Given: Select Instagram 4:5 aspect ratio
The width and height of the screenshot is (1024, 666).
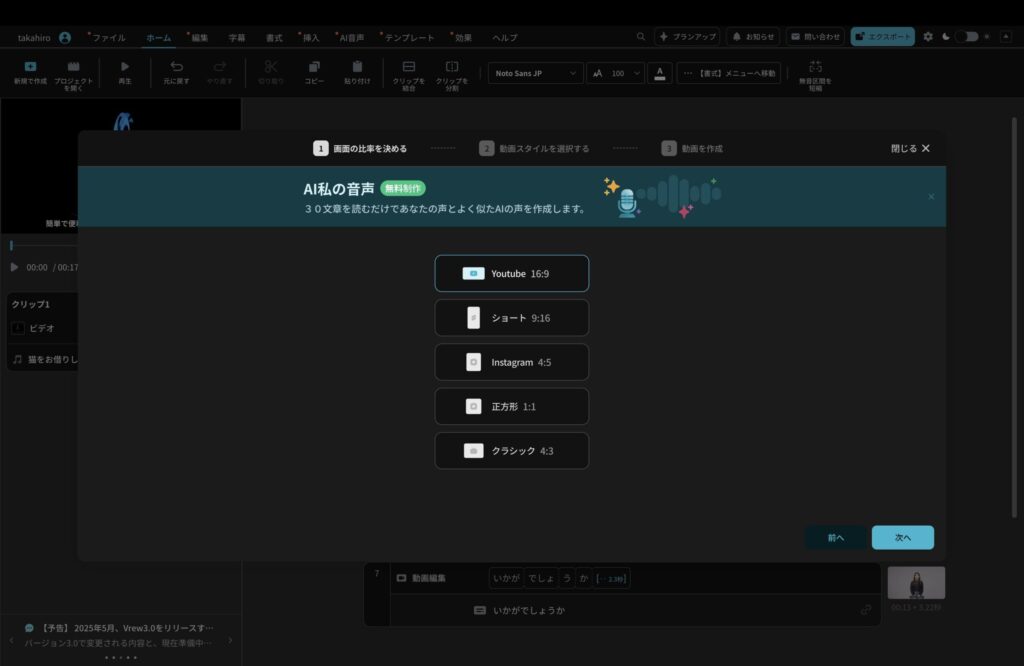Looking at the screenshot, I should 511,362.
